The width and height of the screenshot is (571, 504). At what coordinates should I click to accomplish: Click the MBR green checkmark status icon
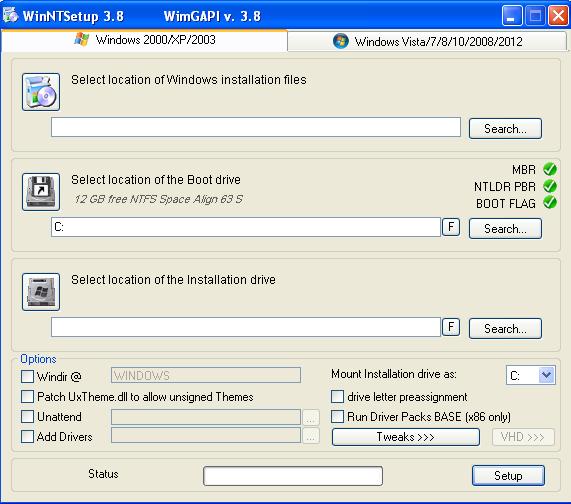550,169
